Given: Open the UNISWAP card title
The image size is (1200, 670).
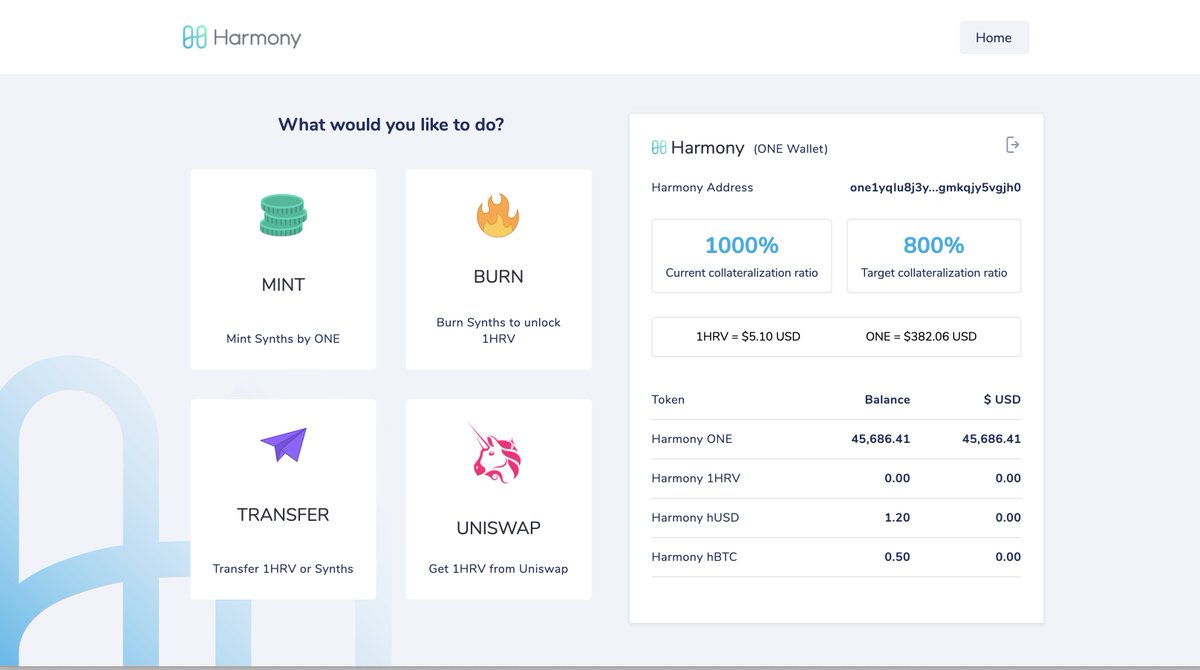Looking at the screenshot, I should coord(498,528).
